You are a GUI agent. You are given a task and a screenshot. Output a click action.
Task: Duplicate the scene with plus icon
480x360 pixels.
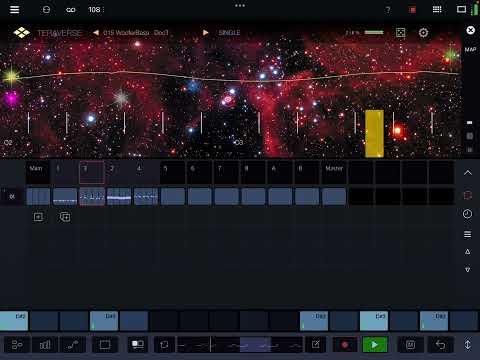point(65,217)
